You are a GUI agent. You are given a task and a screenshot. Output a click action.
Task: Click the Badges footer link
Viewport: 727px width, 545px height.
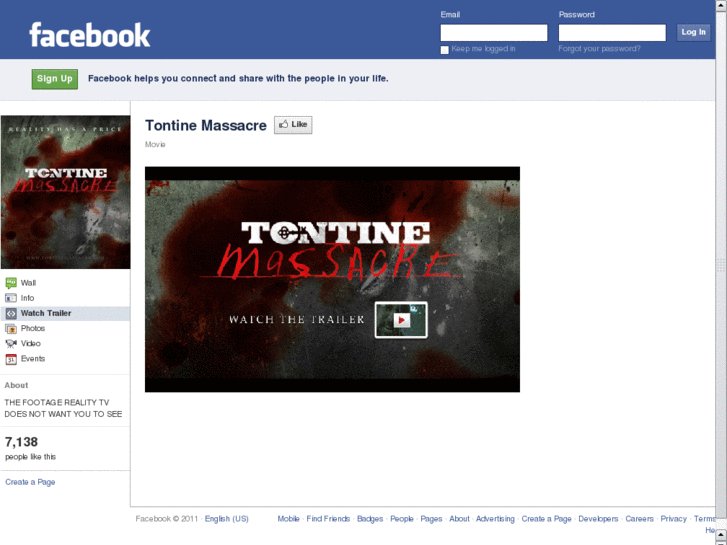click(x=370, y=519)
